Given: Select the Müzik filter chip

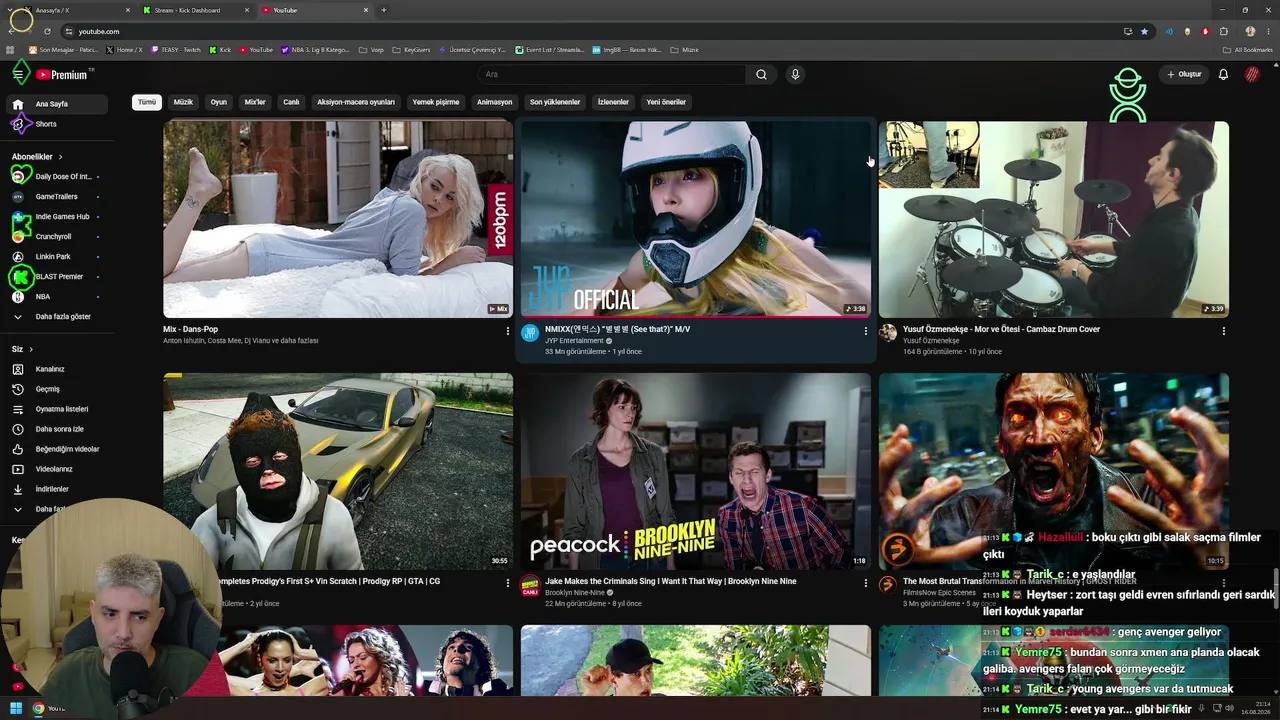Looking at the screenshot, I should pos(183,102).
